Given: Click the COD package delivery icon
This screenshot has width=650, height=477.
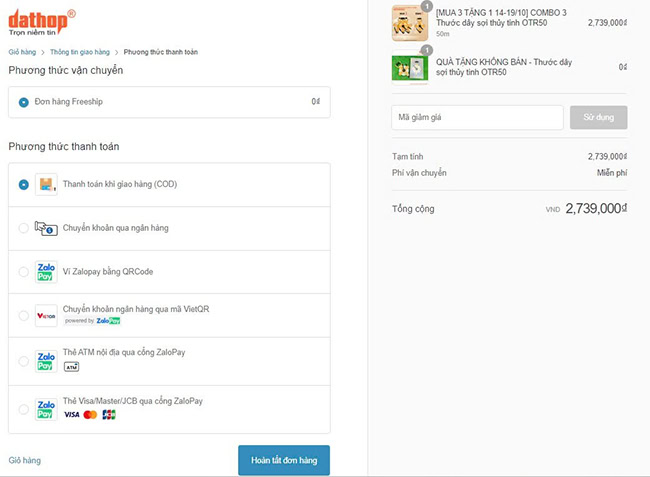Looking at the screenshot, I should click(x=46, y=184).
